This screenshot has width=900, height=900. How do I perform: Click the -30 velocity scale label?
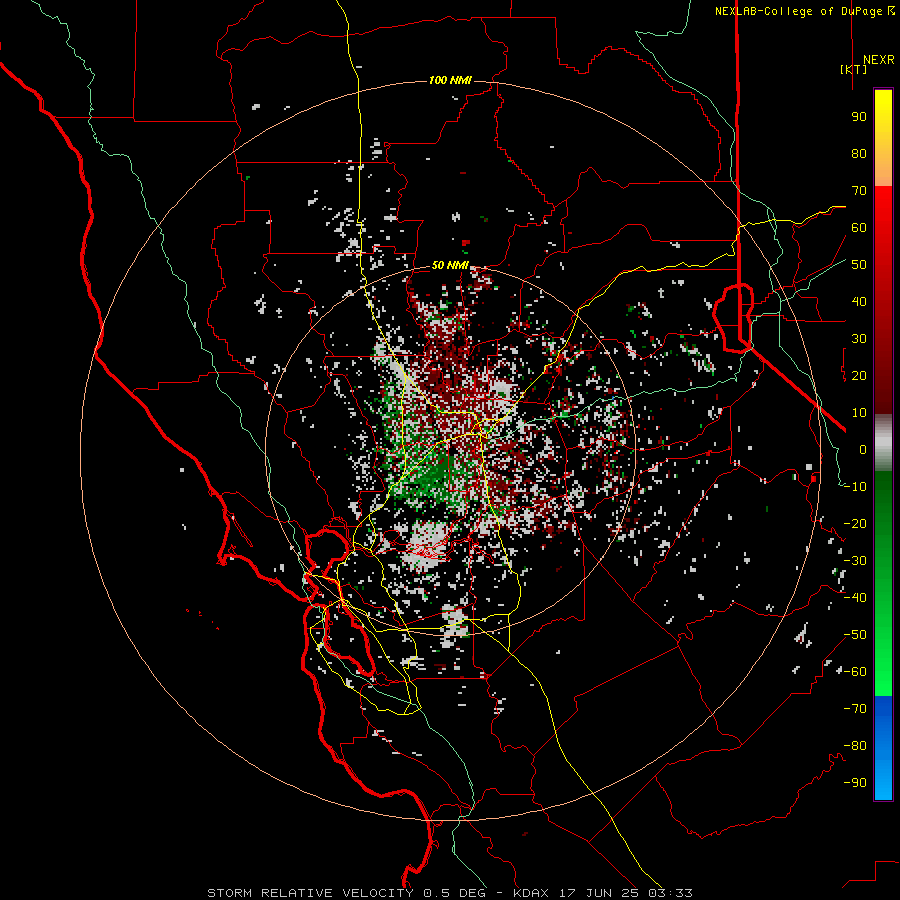[855, 561]
